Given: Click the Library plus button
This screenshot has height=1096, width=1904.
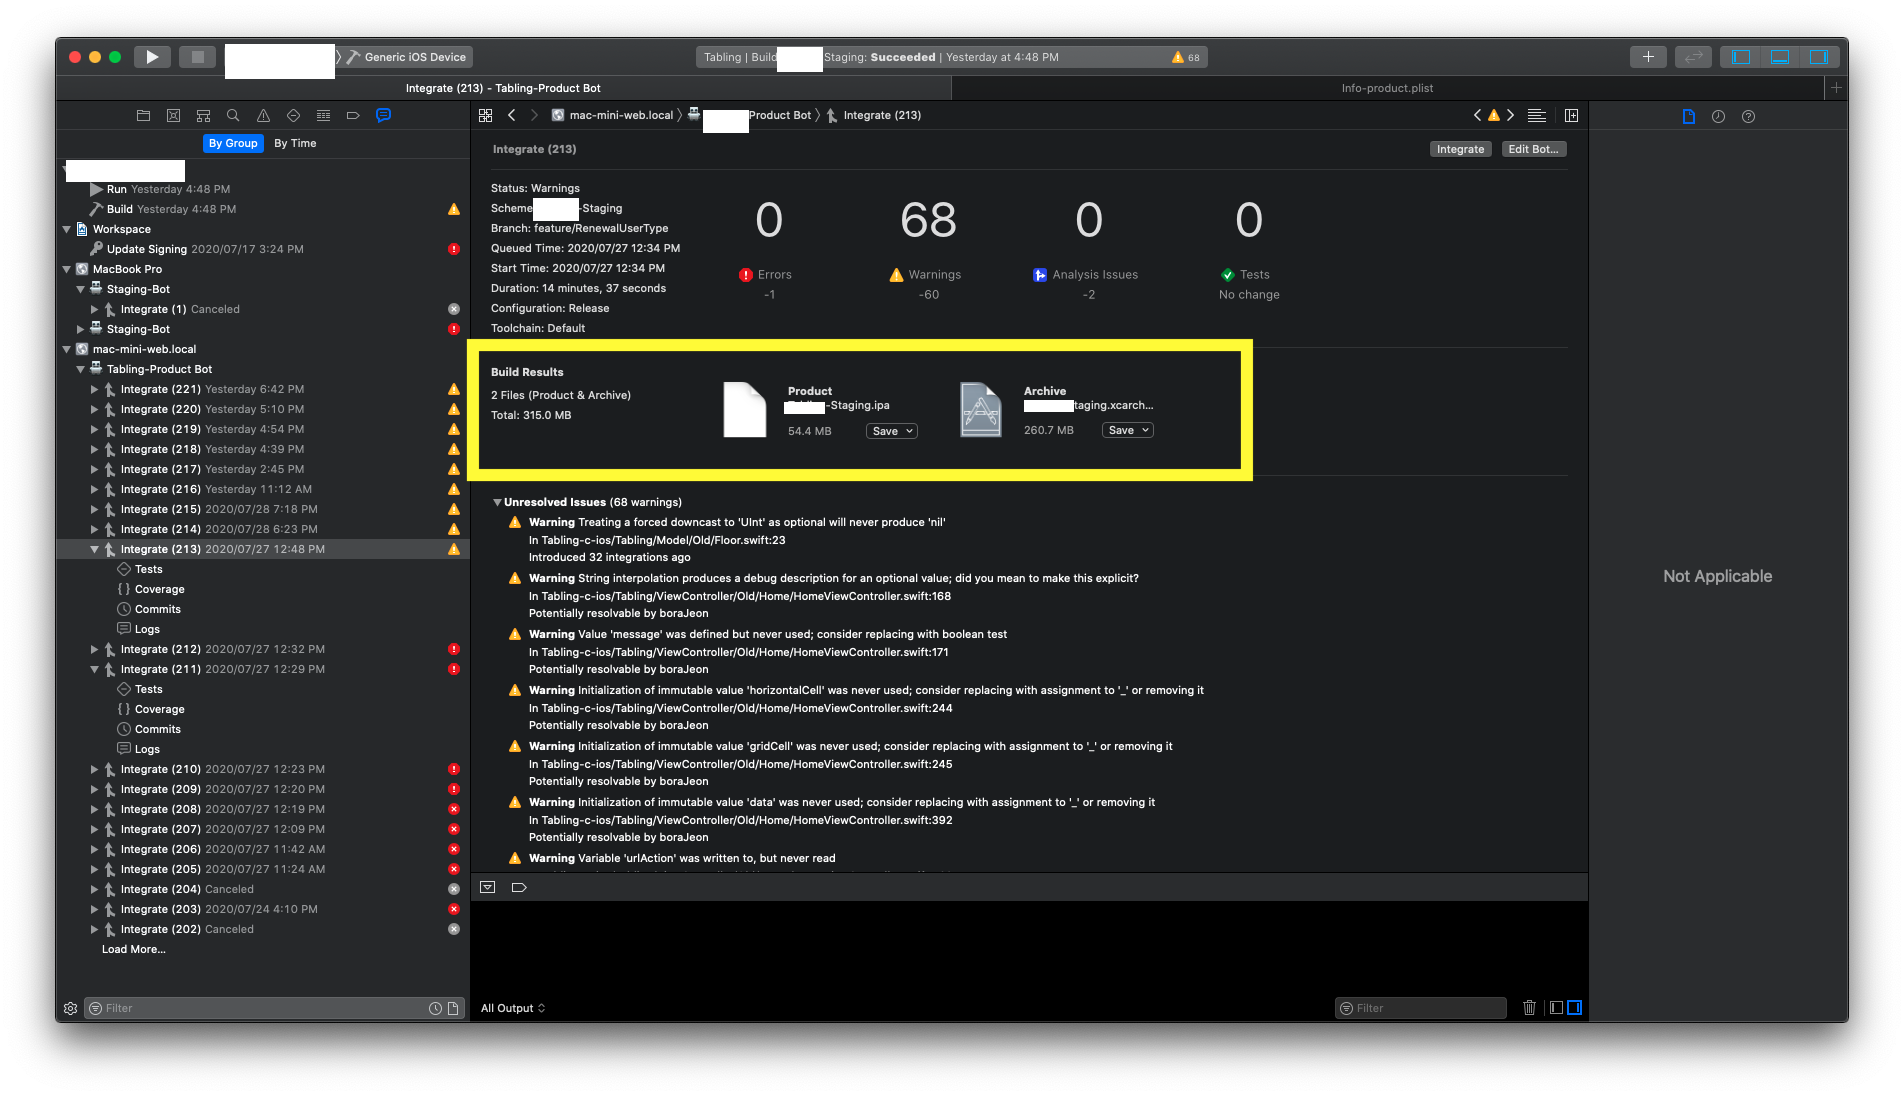Looking at the screenshot, I should [1648, 57].
